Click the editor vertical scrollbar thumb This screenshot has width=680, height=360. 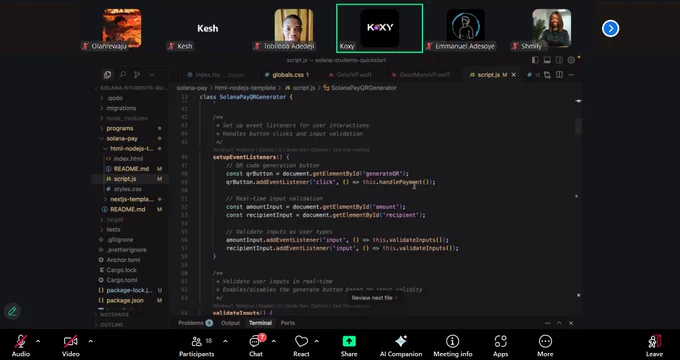[x=578, y=127]
